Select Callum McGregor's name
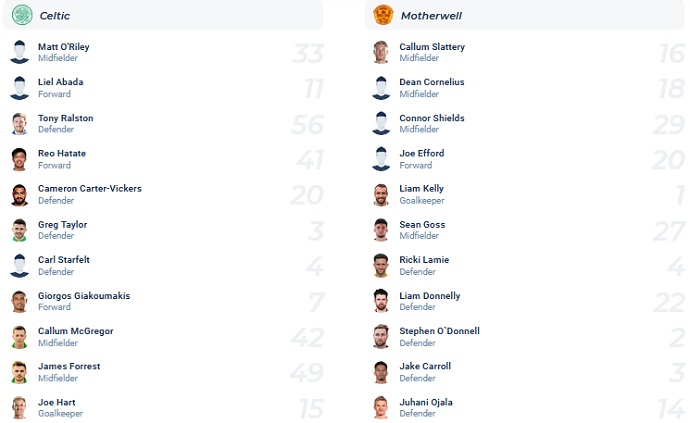This screenshot has width=690, height=423. click(x=75, y=331)
